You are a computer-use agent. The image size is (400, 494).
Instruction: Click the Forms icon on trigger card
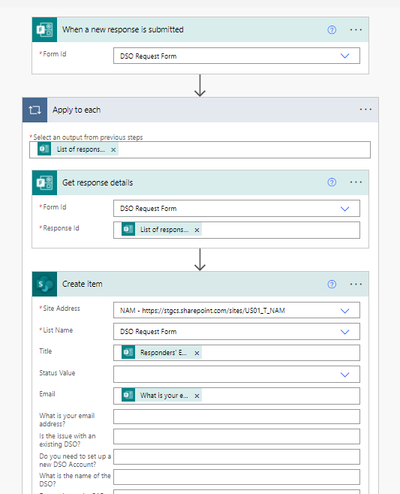[45, 30]
